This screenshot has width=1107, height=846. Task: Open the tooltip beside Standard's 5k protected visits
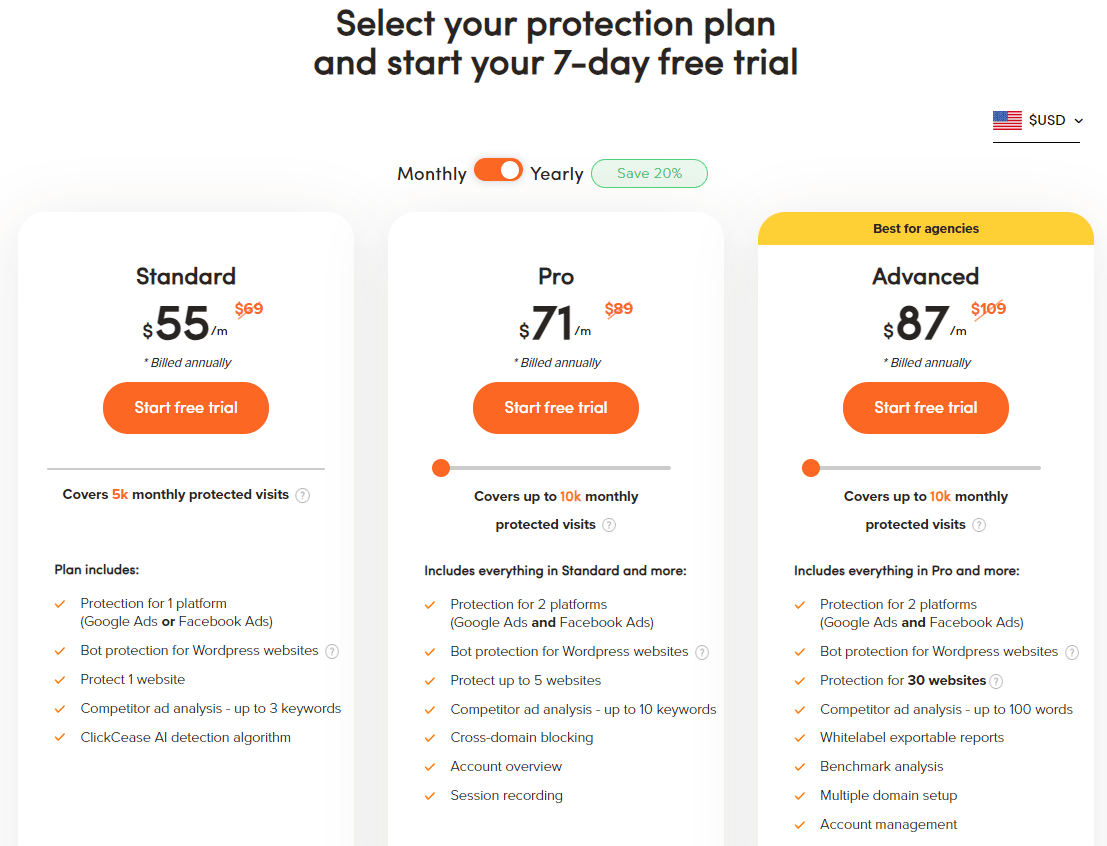(x=303, y=495)
